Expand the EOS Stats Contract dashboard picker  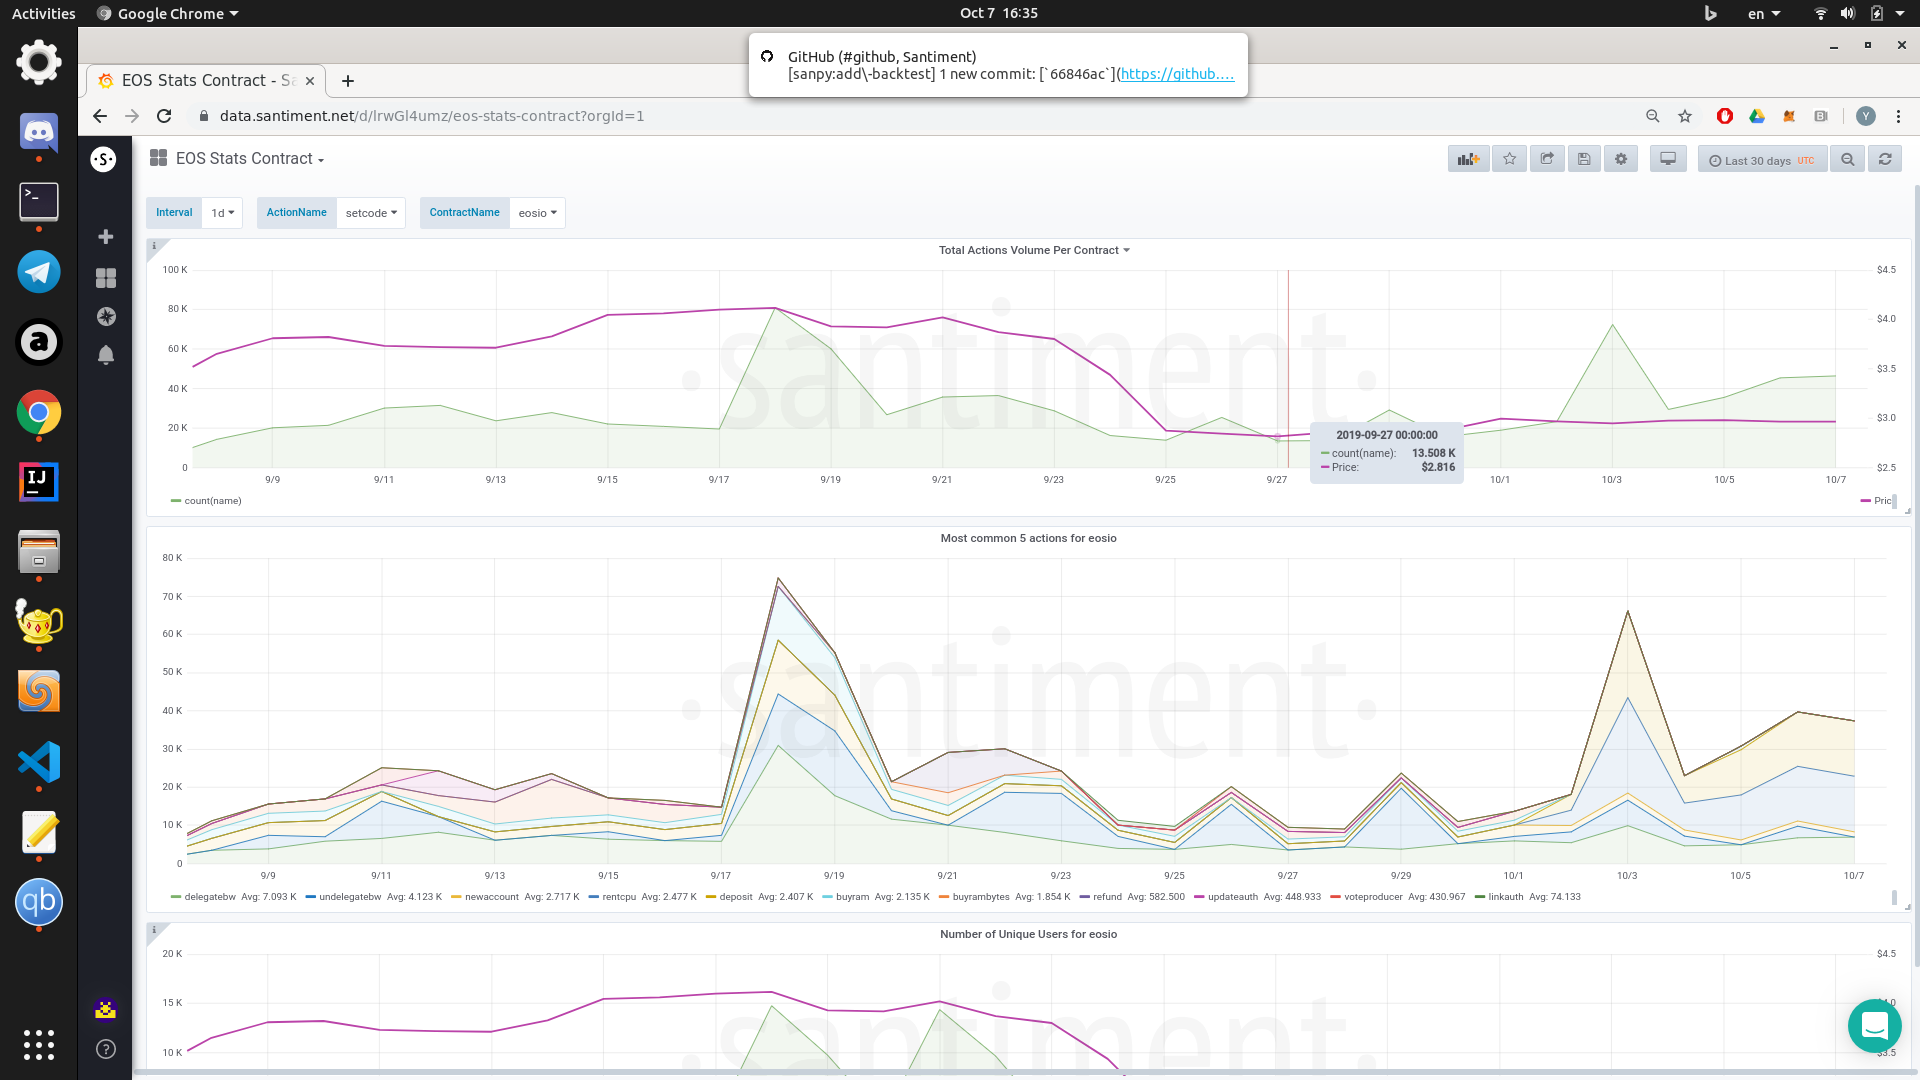(x=249, y=159)
